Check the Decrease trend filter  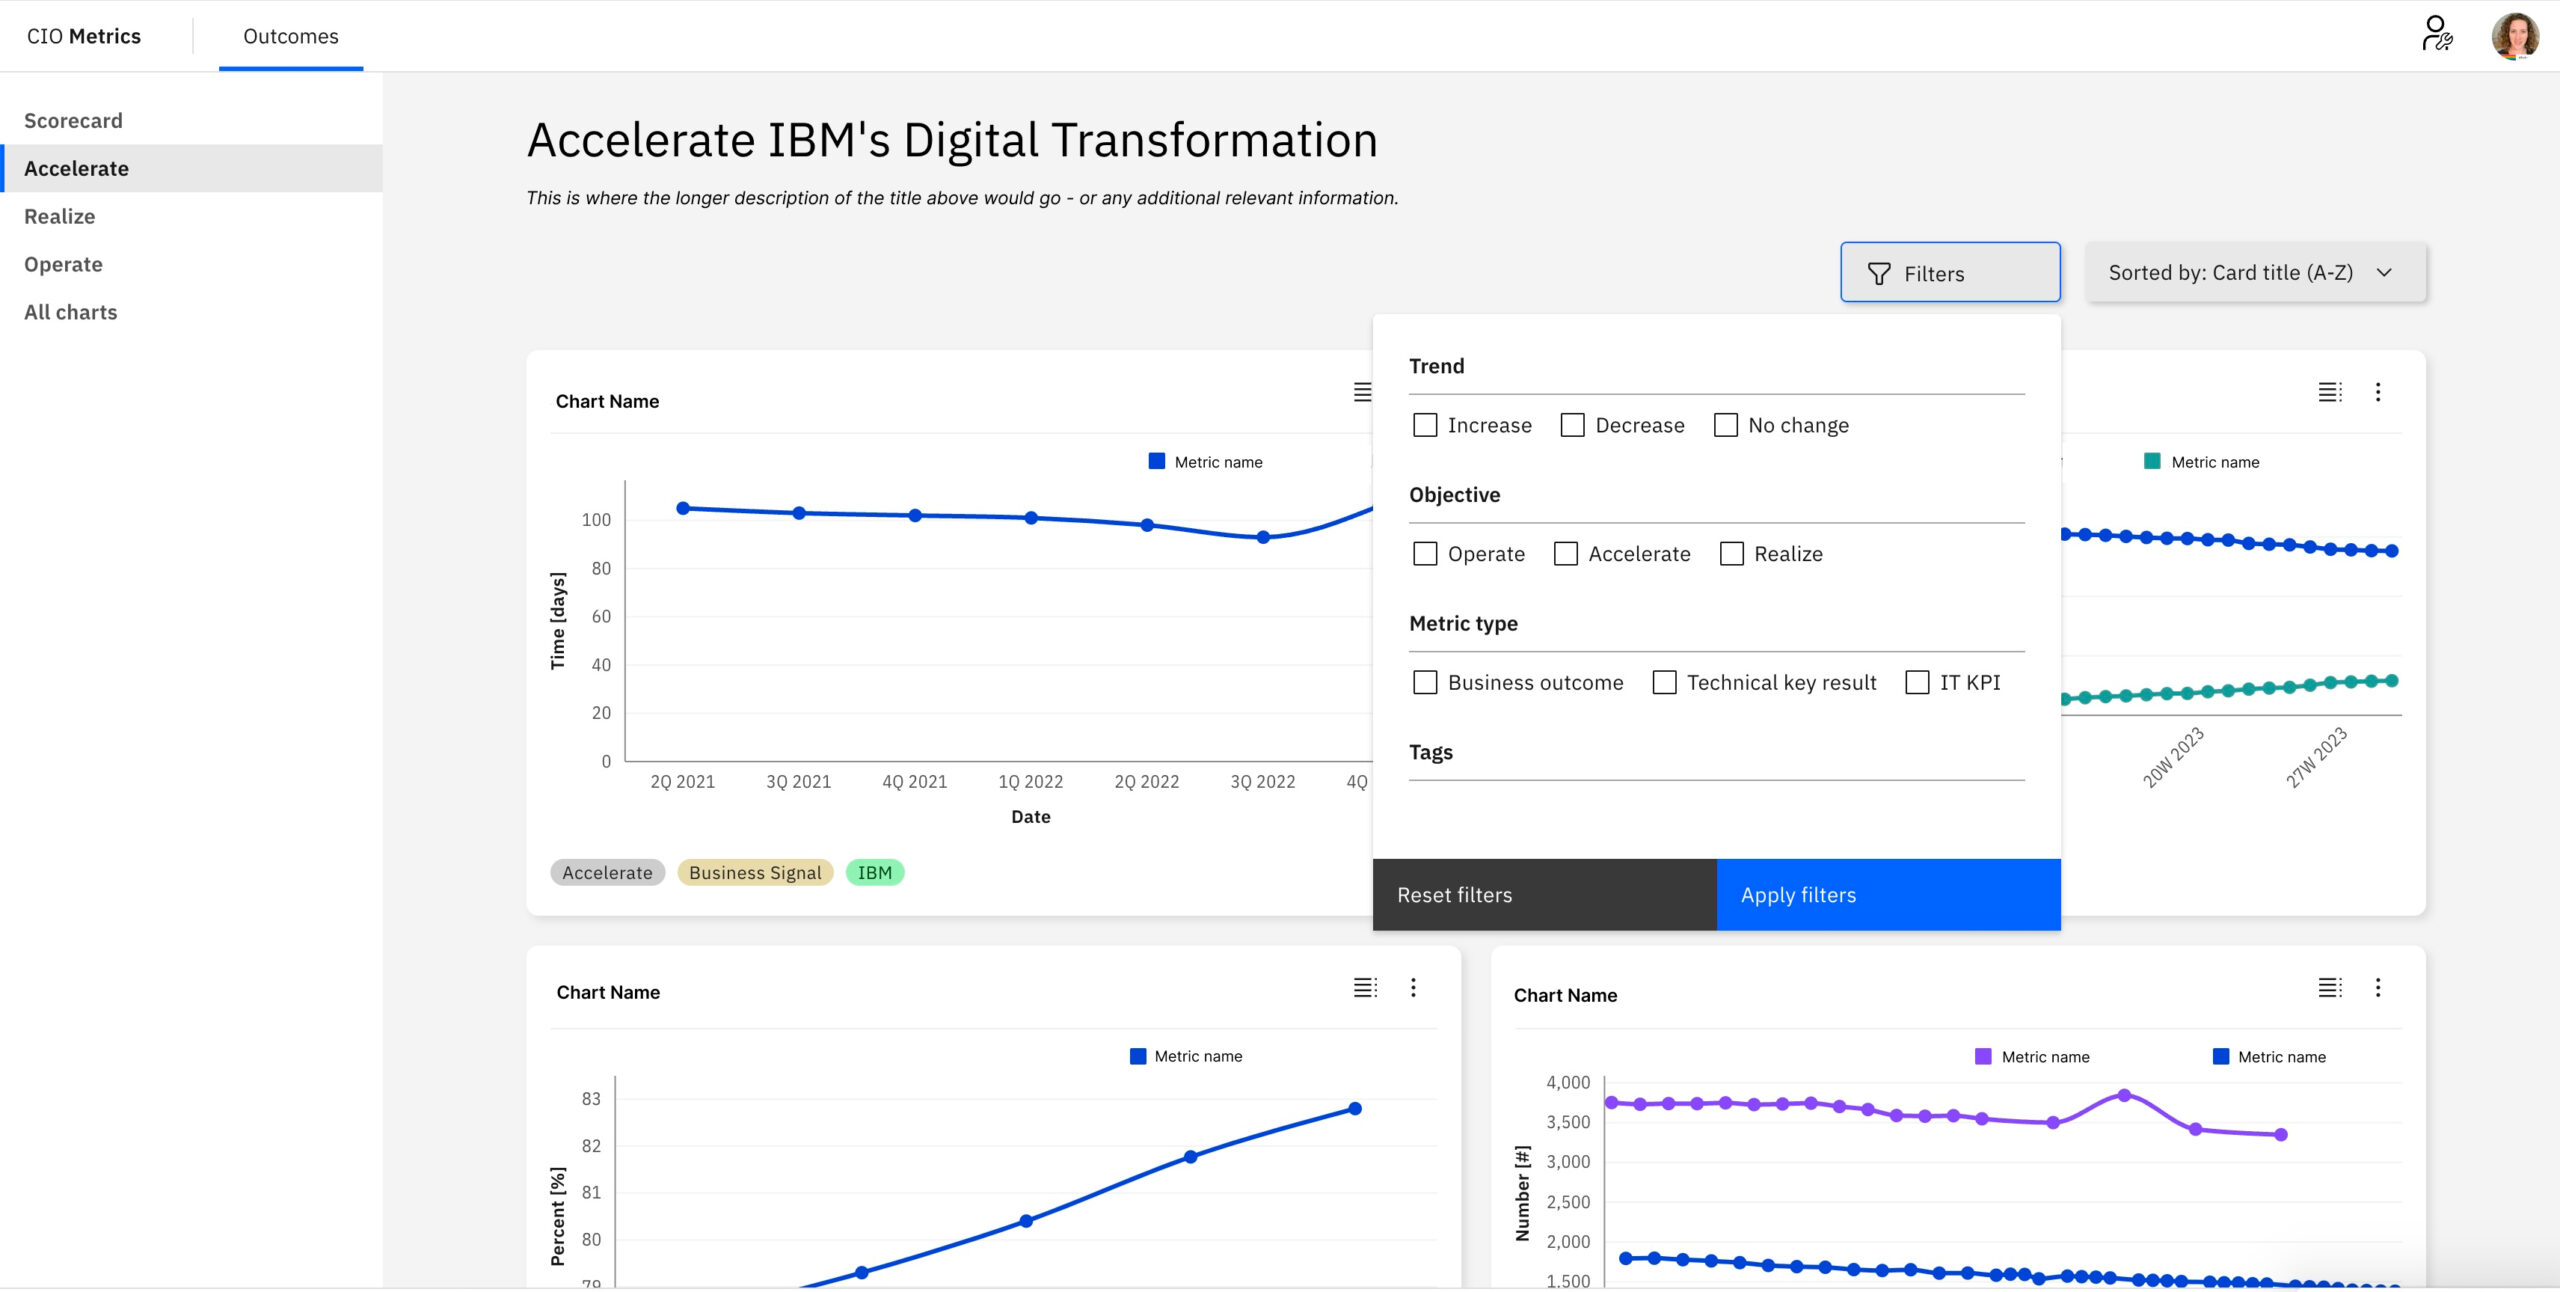pos(1572,425)
